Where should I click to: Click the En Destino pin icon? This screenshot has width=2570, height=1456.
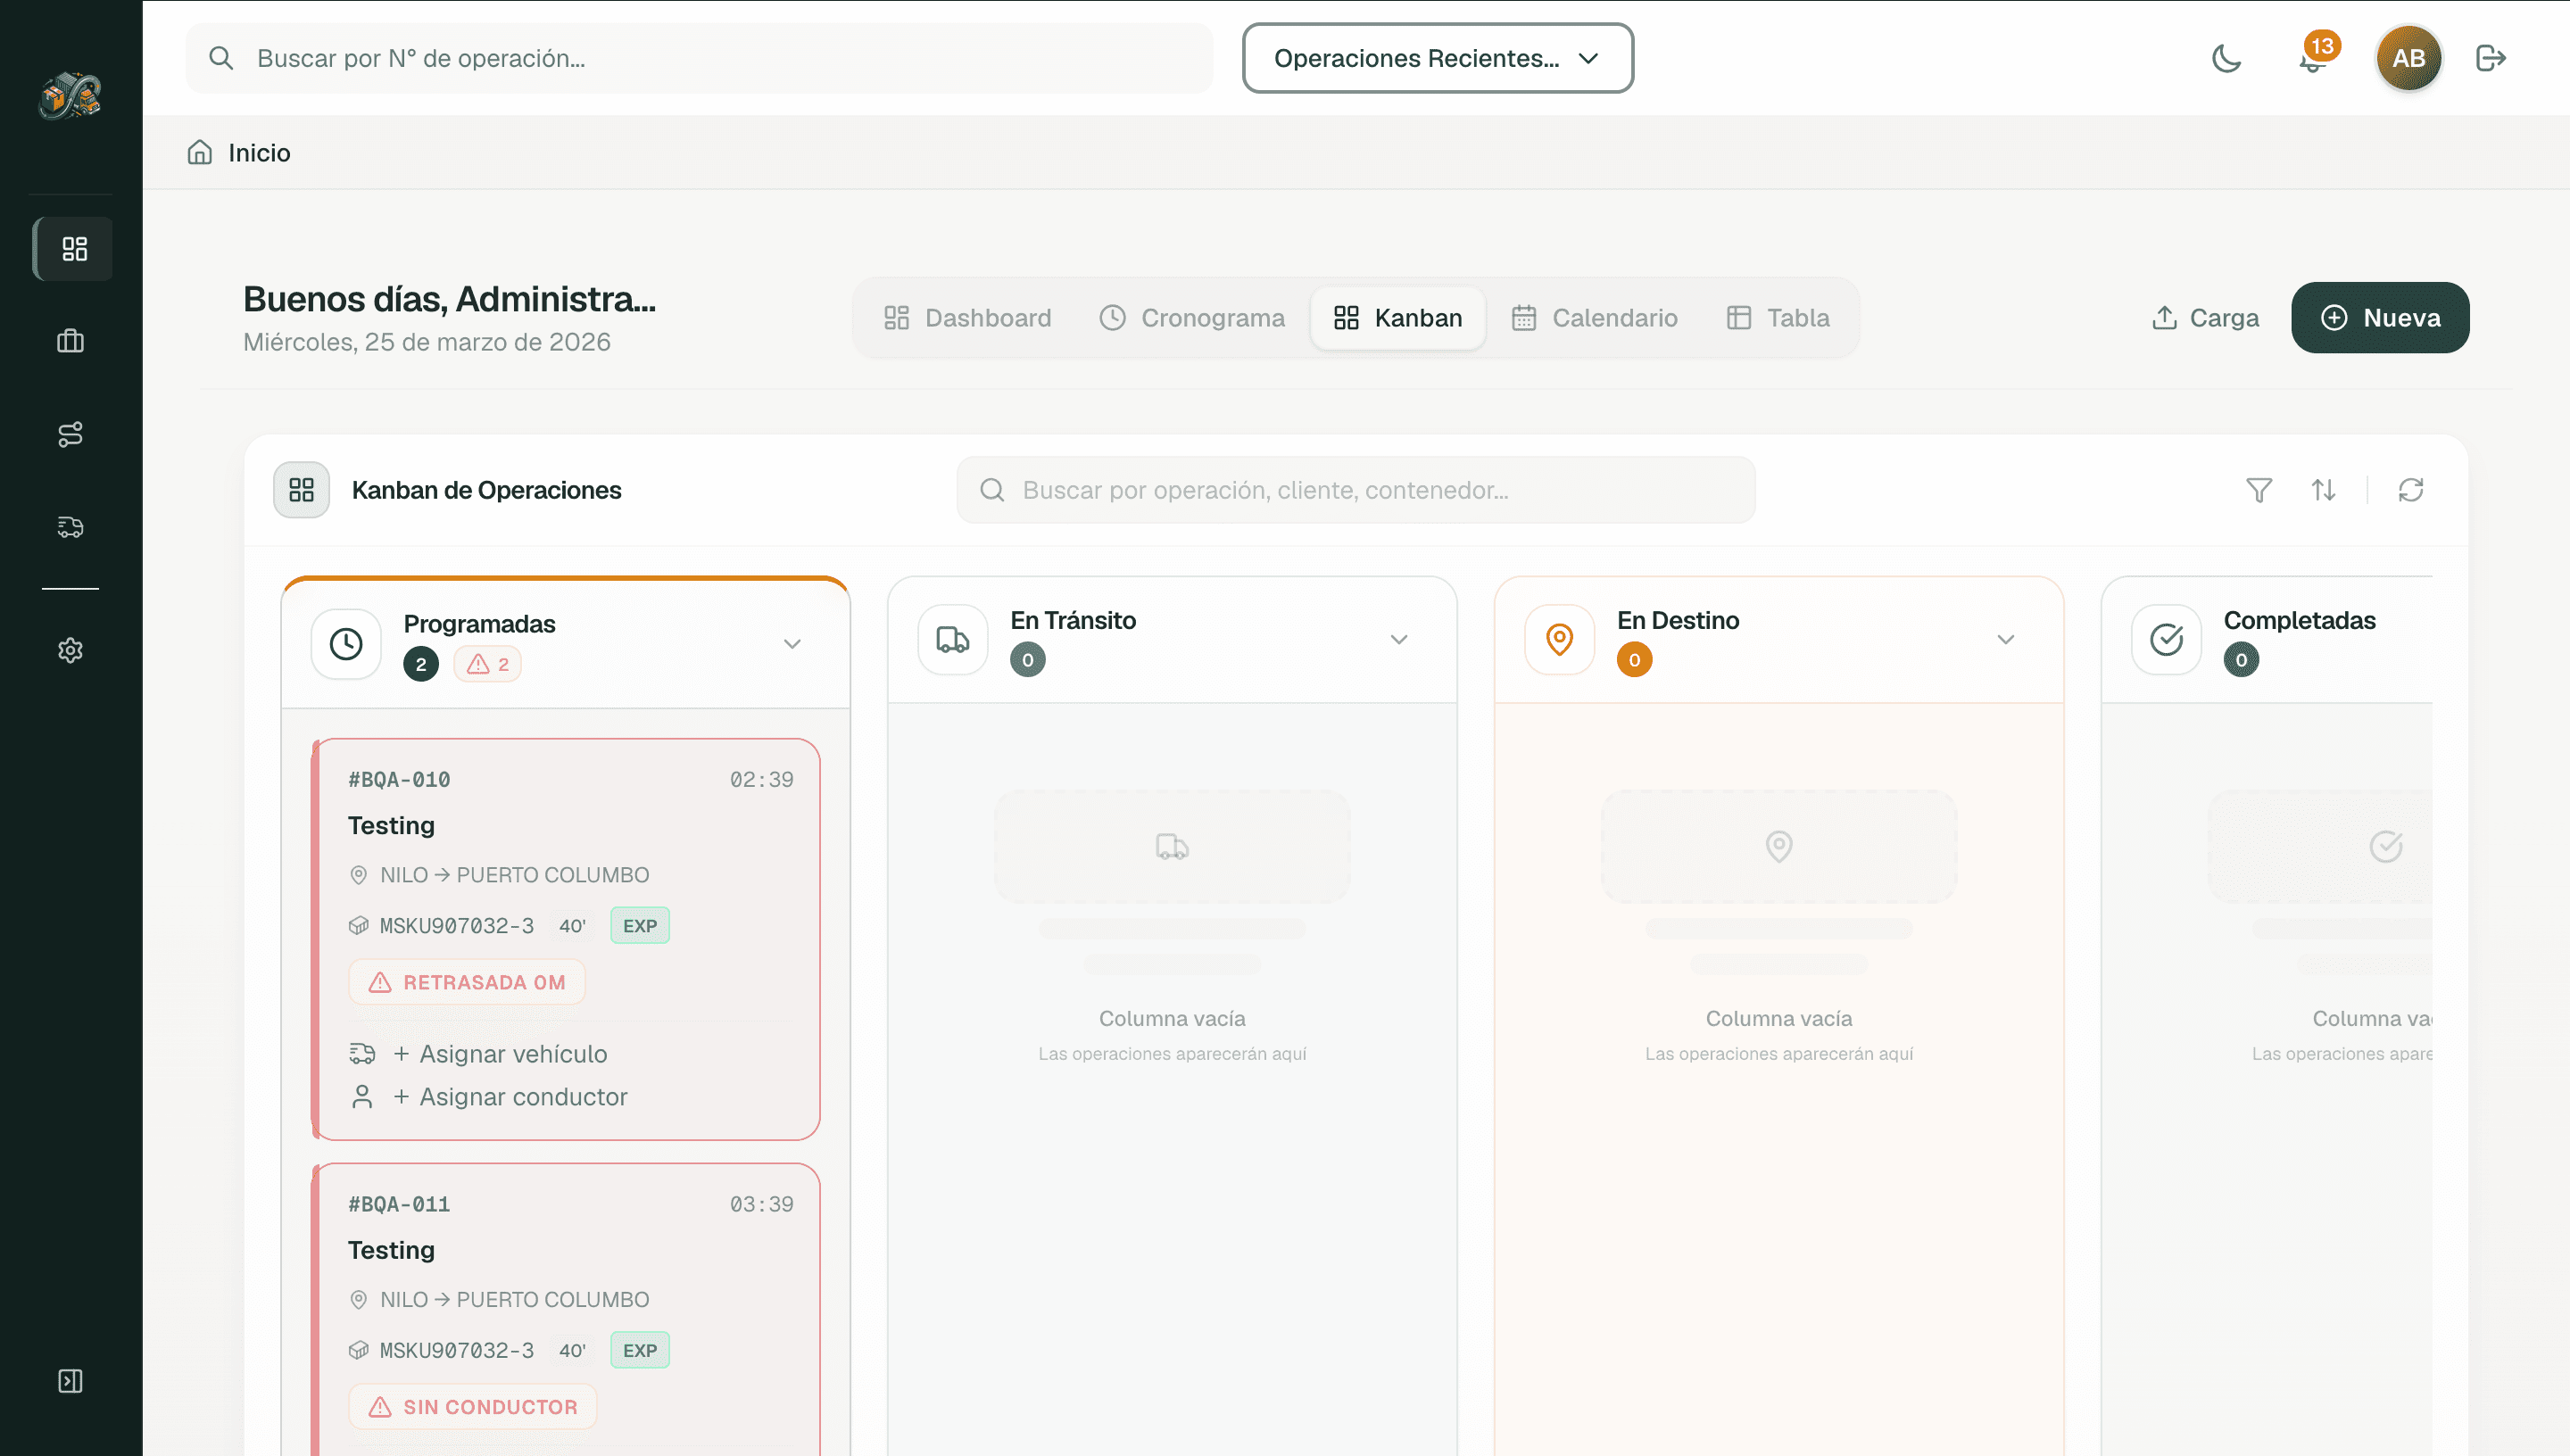pos(1560,640)
